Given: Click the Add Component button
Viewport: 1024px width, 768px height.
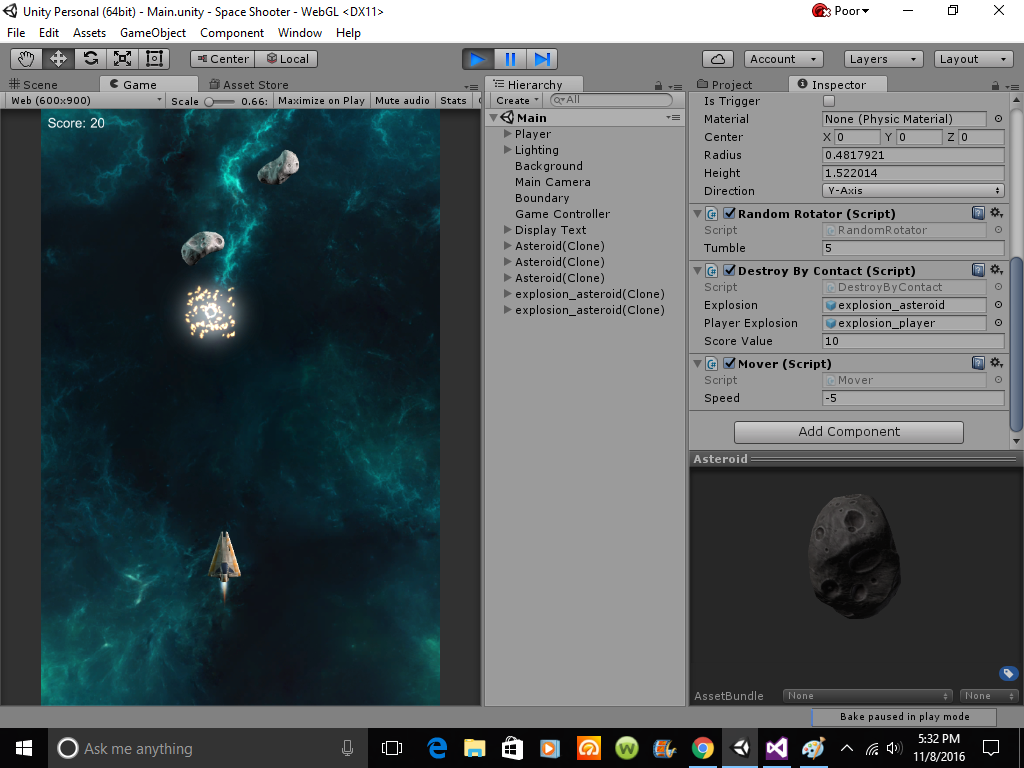Looking at the screenshot, I should (x=848, y=432).
